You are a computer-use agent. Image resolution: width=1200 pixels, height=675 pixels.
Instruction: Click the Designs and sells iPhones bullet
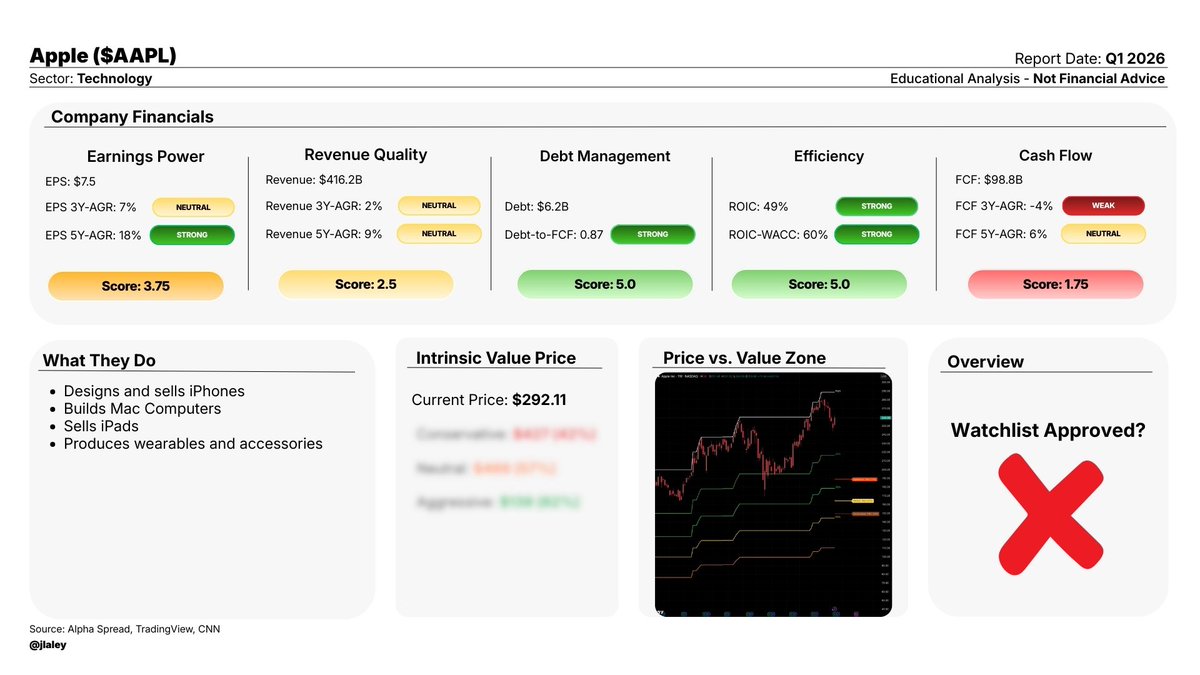coord(154,391)
